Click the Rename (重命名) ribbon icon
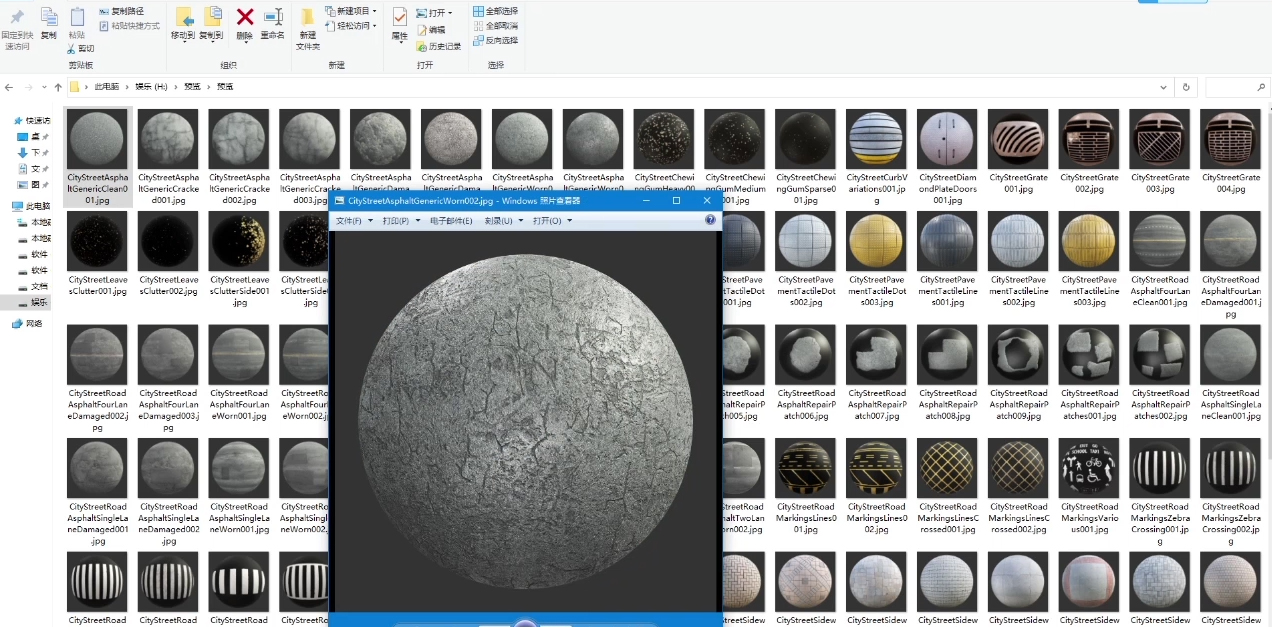This screenshot has height=627, width=1272. pos(272,17)
